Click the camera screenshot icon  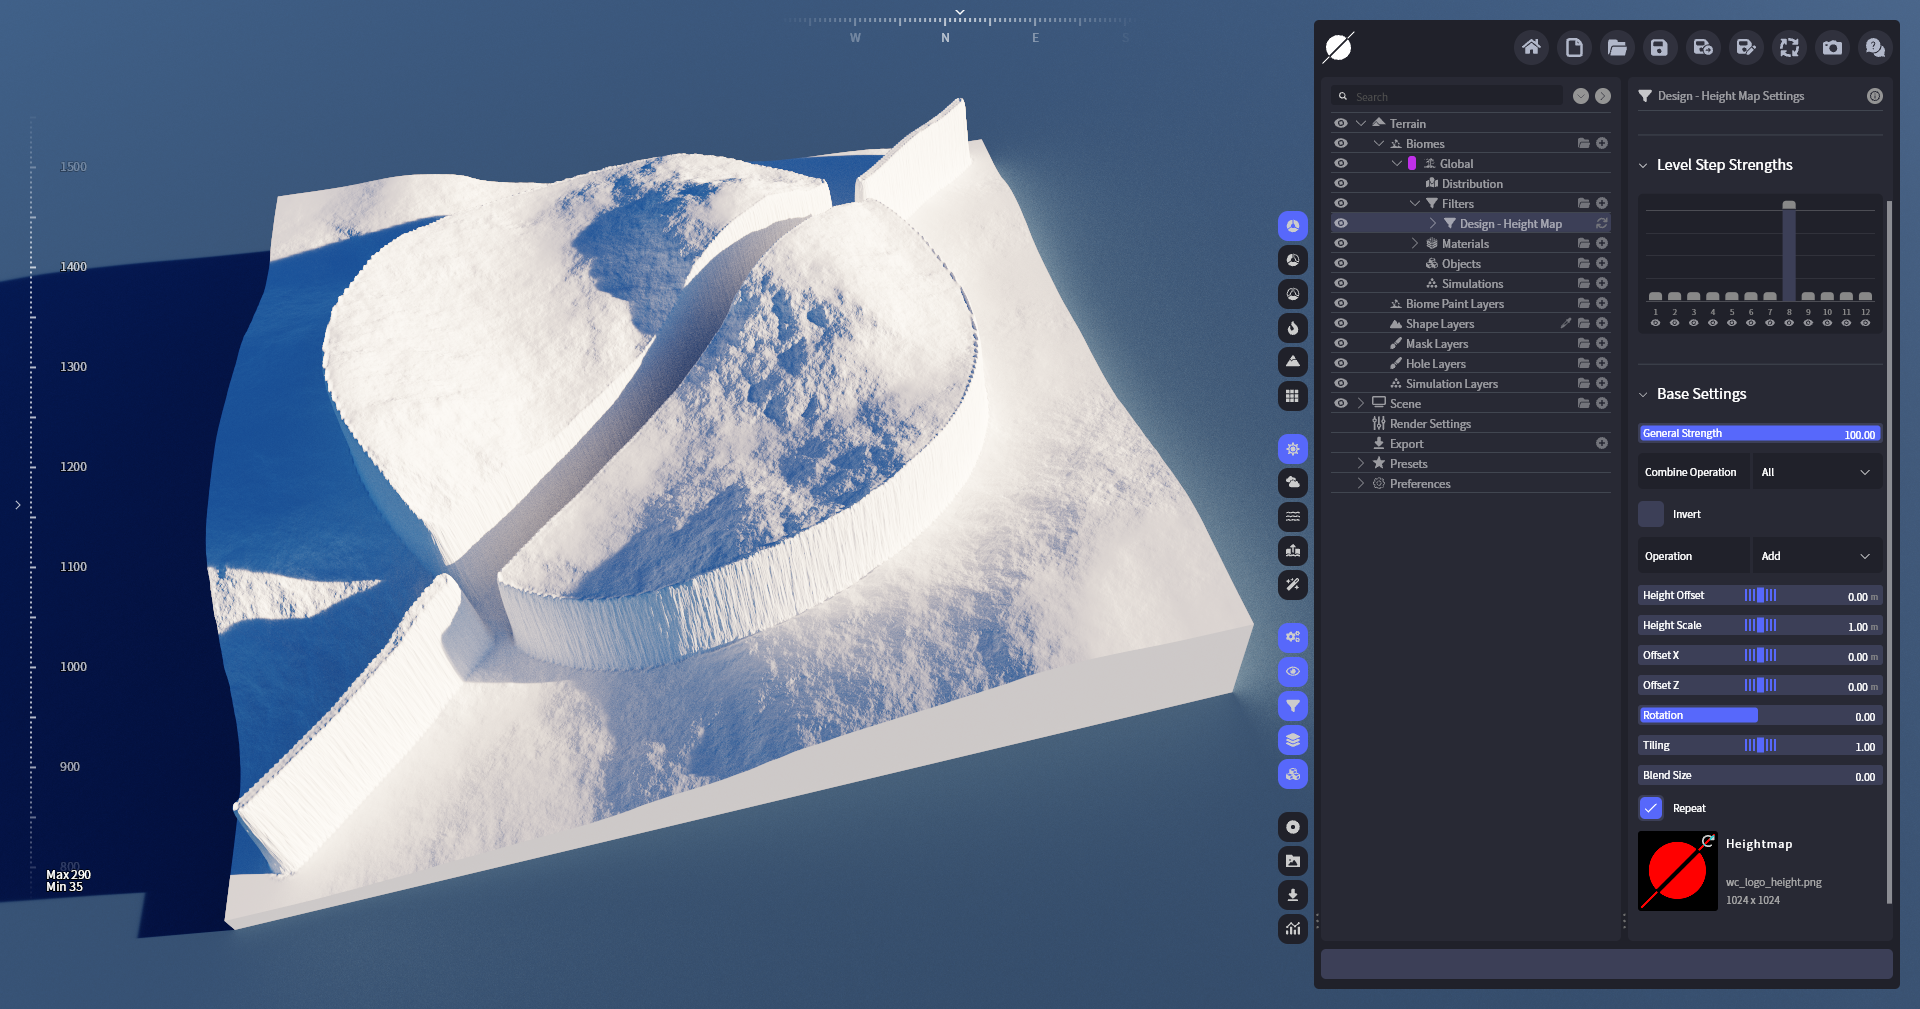pyautogui.click(x=1832, y=47)
